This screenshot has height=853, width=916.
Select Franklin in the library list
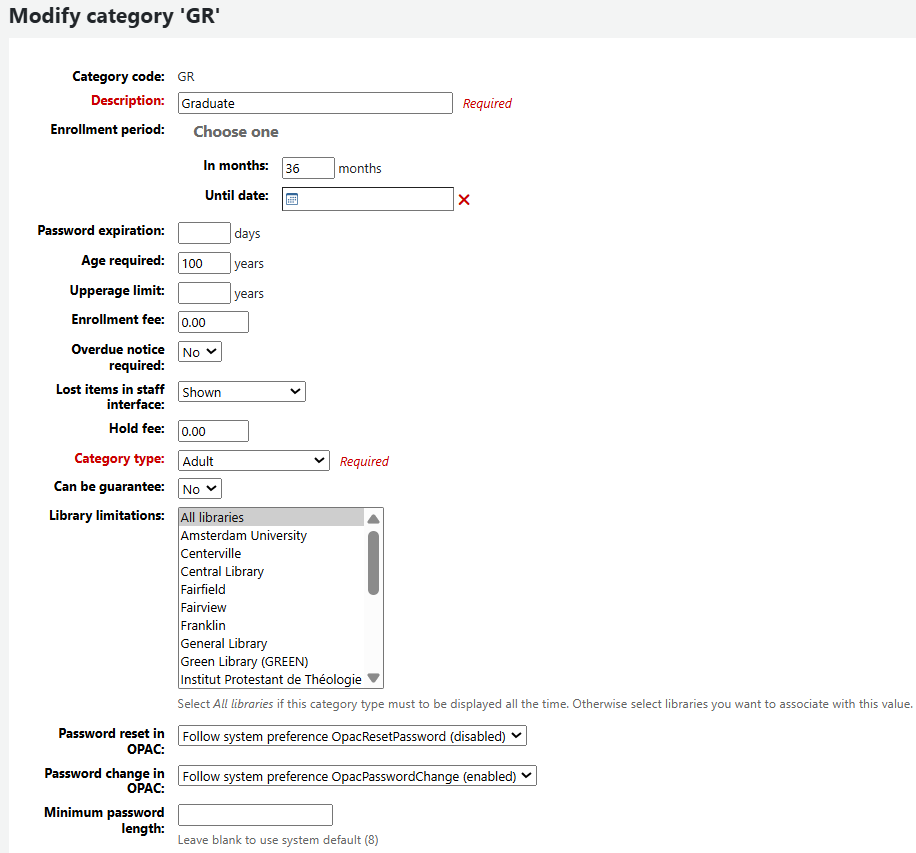click(272, 626)
